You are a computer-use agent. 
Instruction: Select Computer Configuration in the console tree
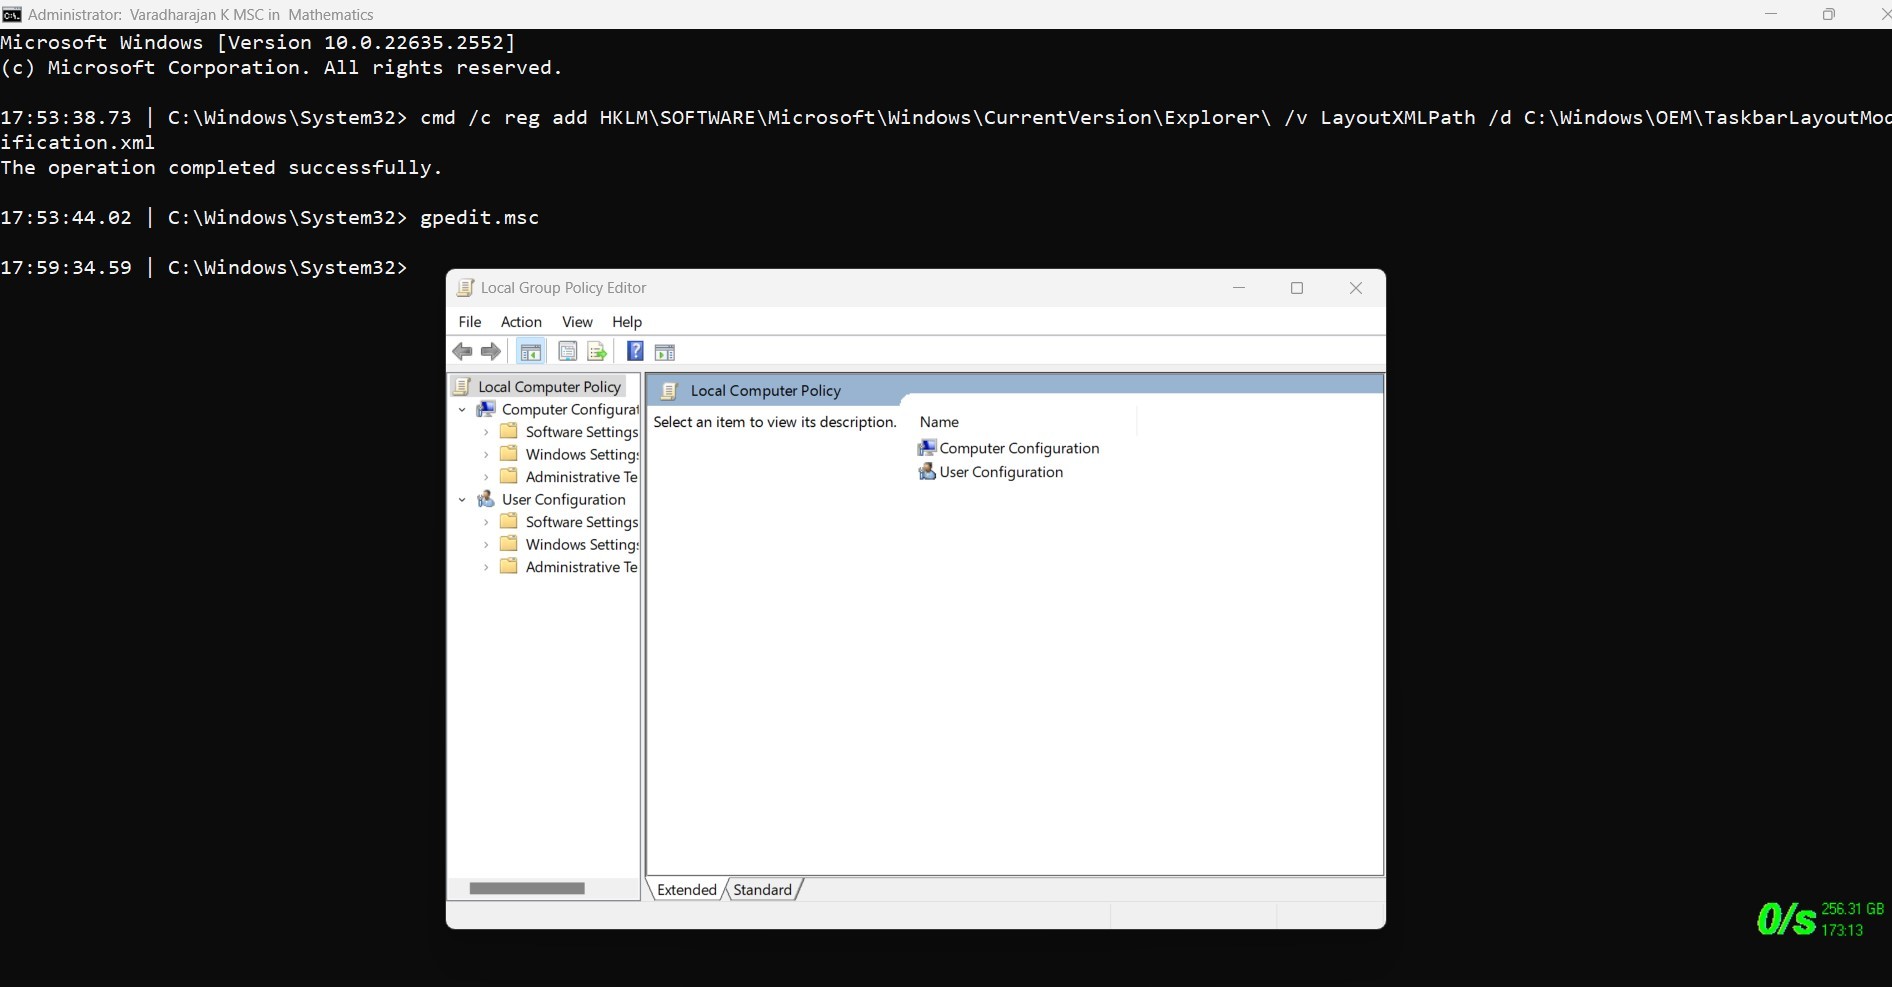570,410
